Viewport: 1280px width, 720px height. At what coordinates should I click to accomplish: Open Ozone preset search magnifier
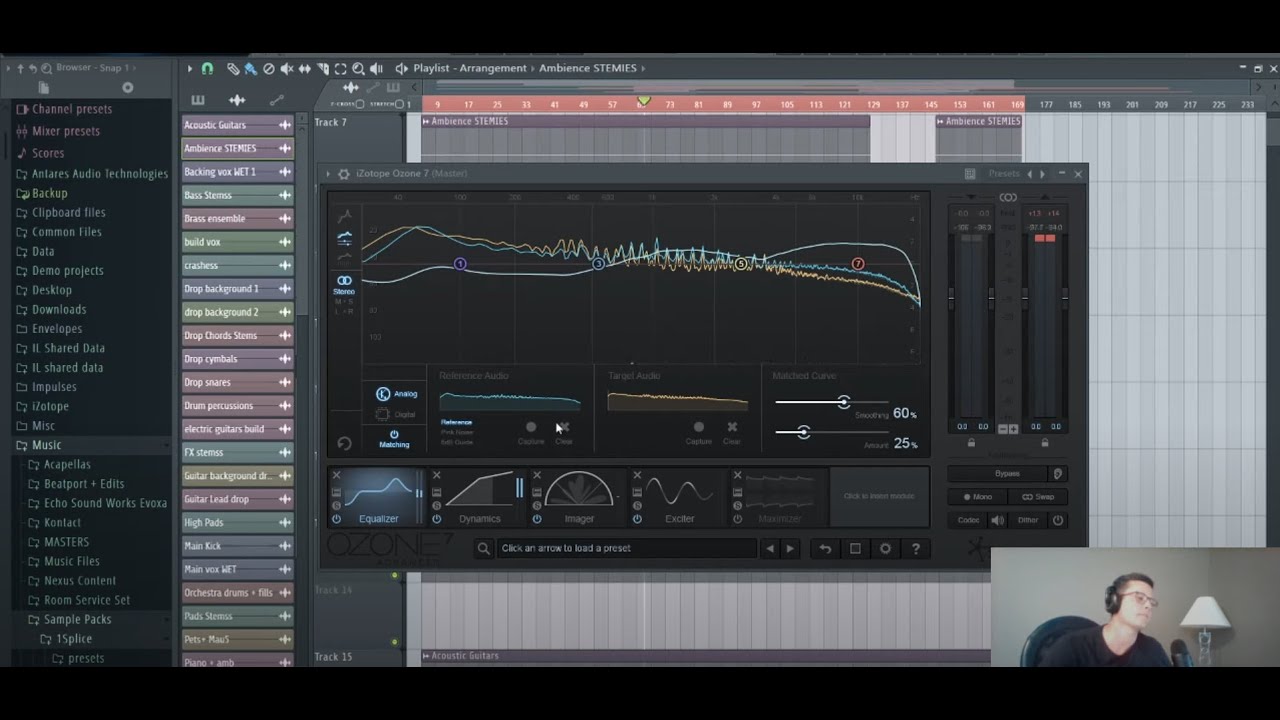(x=484, y=548)
